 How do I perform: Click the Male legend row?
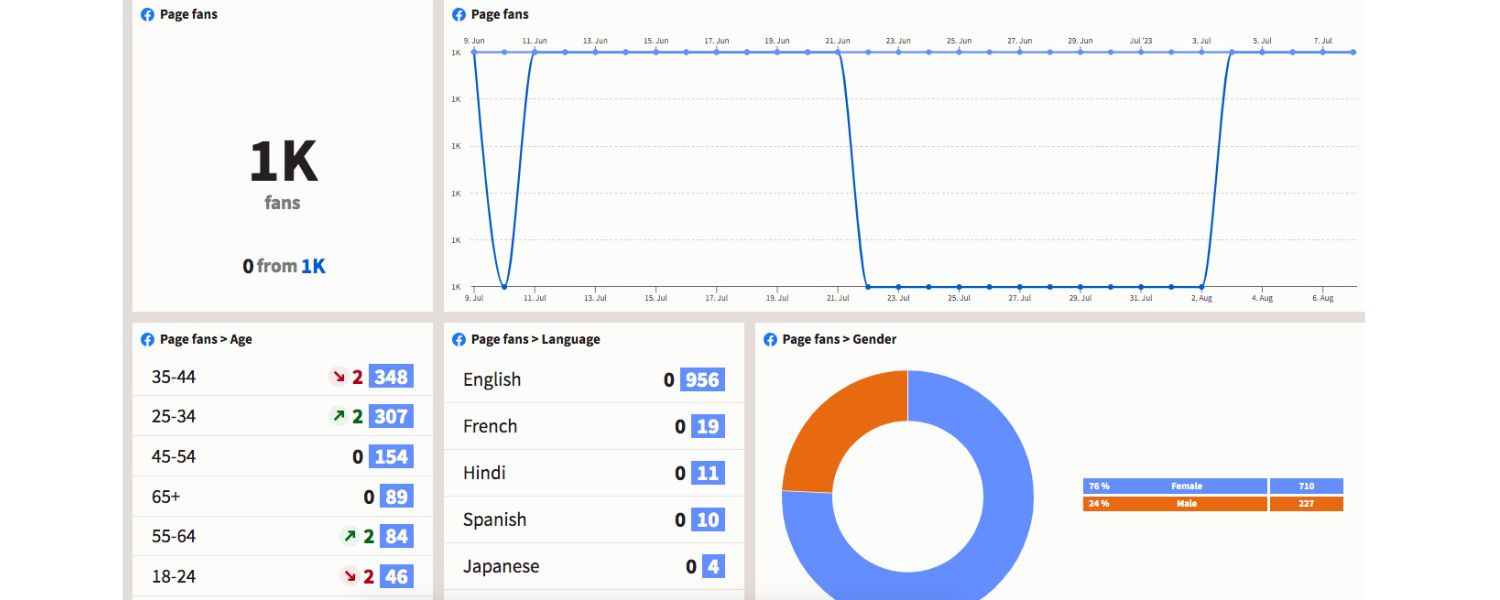(x=1212, y=504)
